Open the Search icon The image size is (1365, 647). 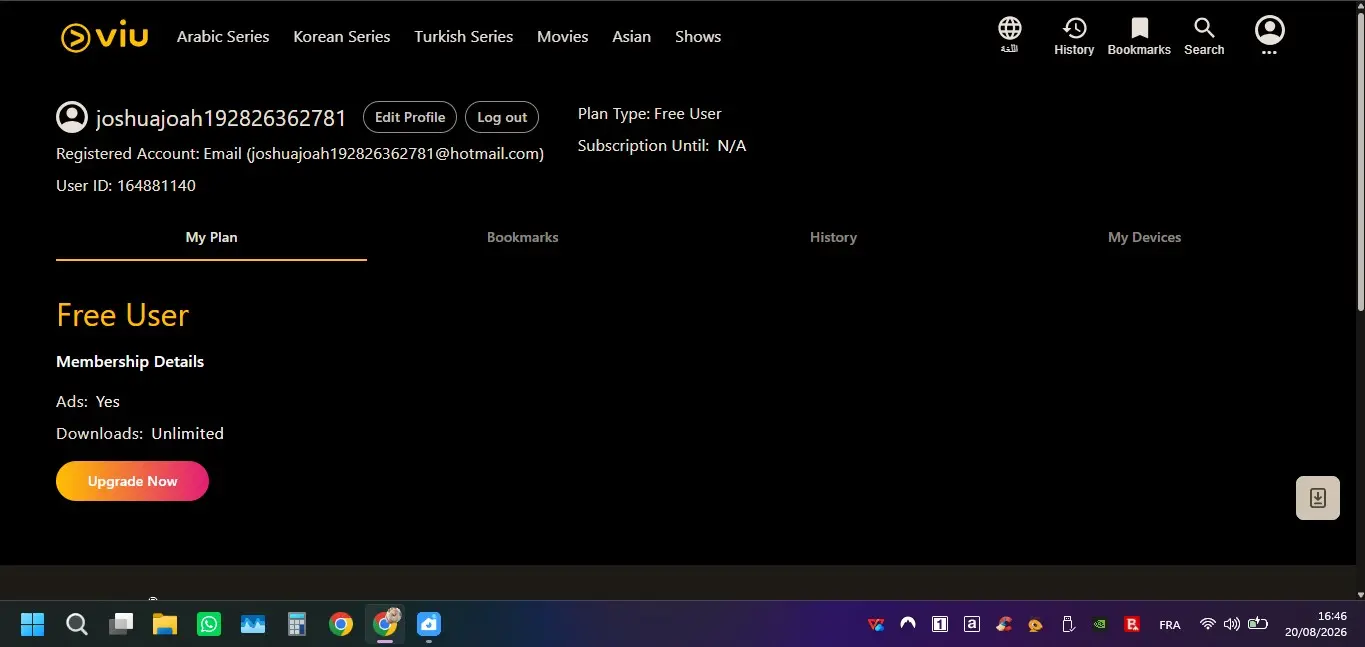coord(1204,36)
